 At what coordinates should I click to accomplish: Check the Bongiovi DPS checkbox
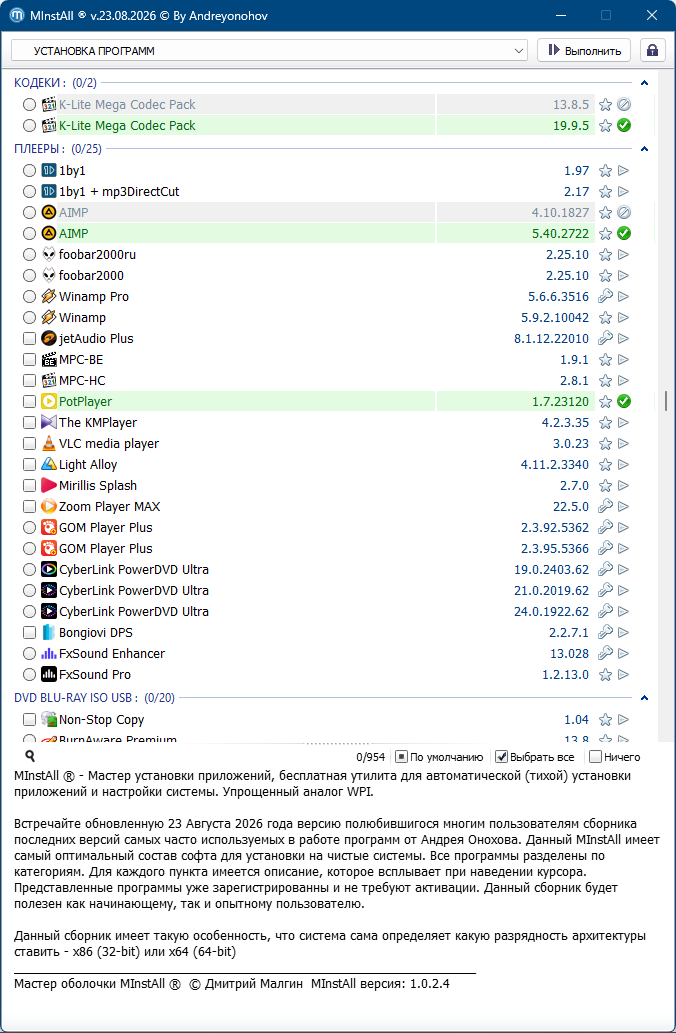(x=29, y=632)
